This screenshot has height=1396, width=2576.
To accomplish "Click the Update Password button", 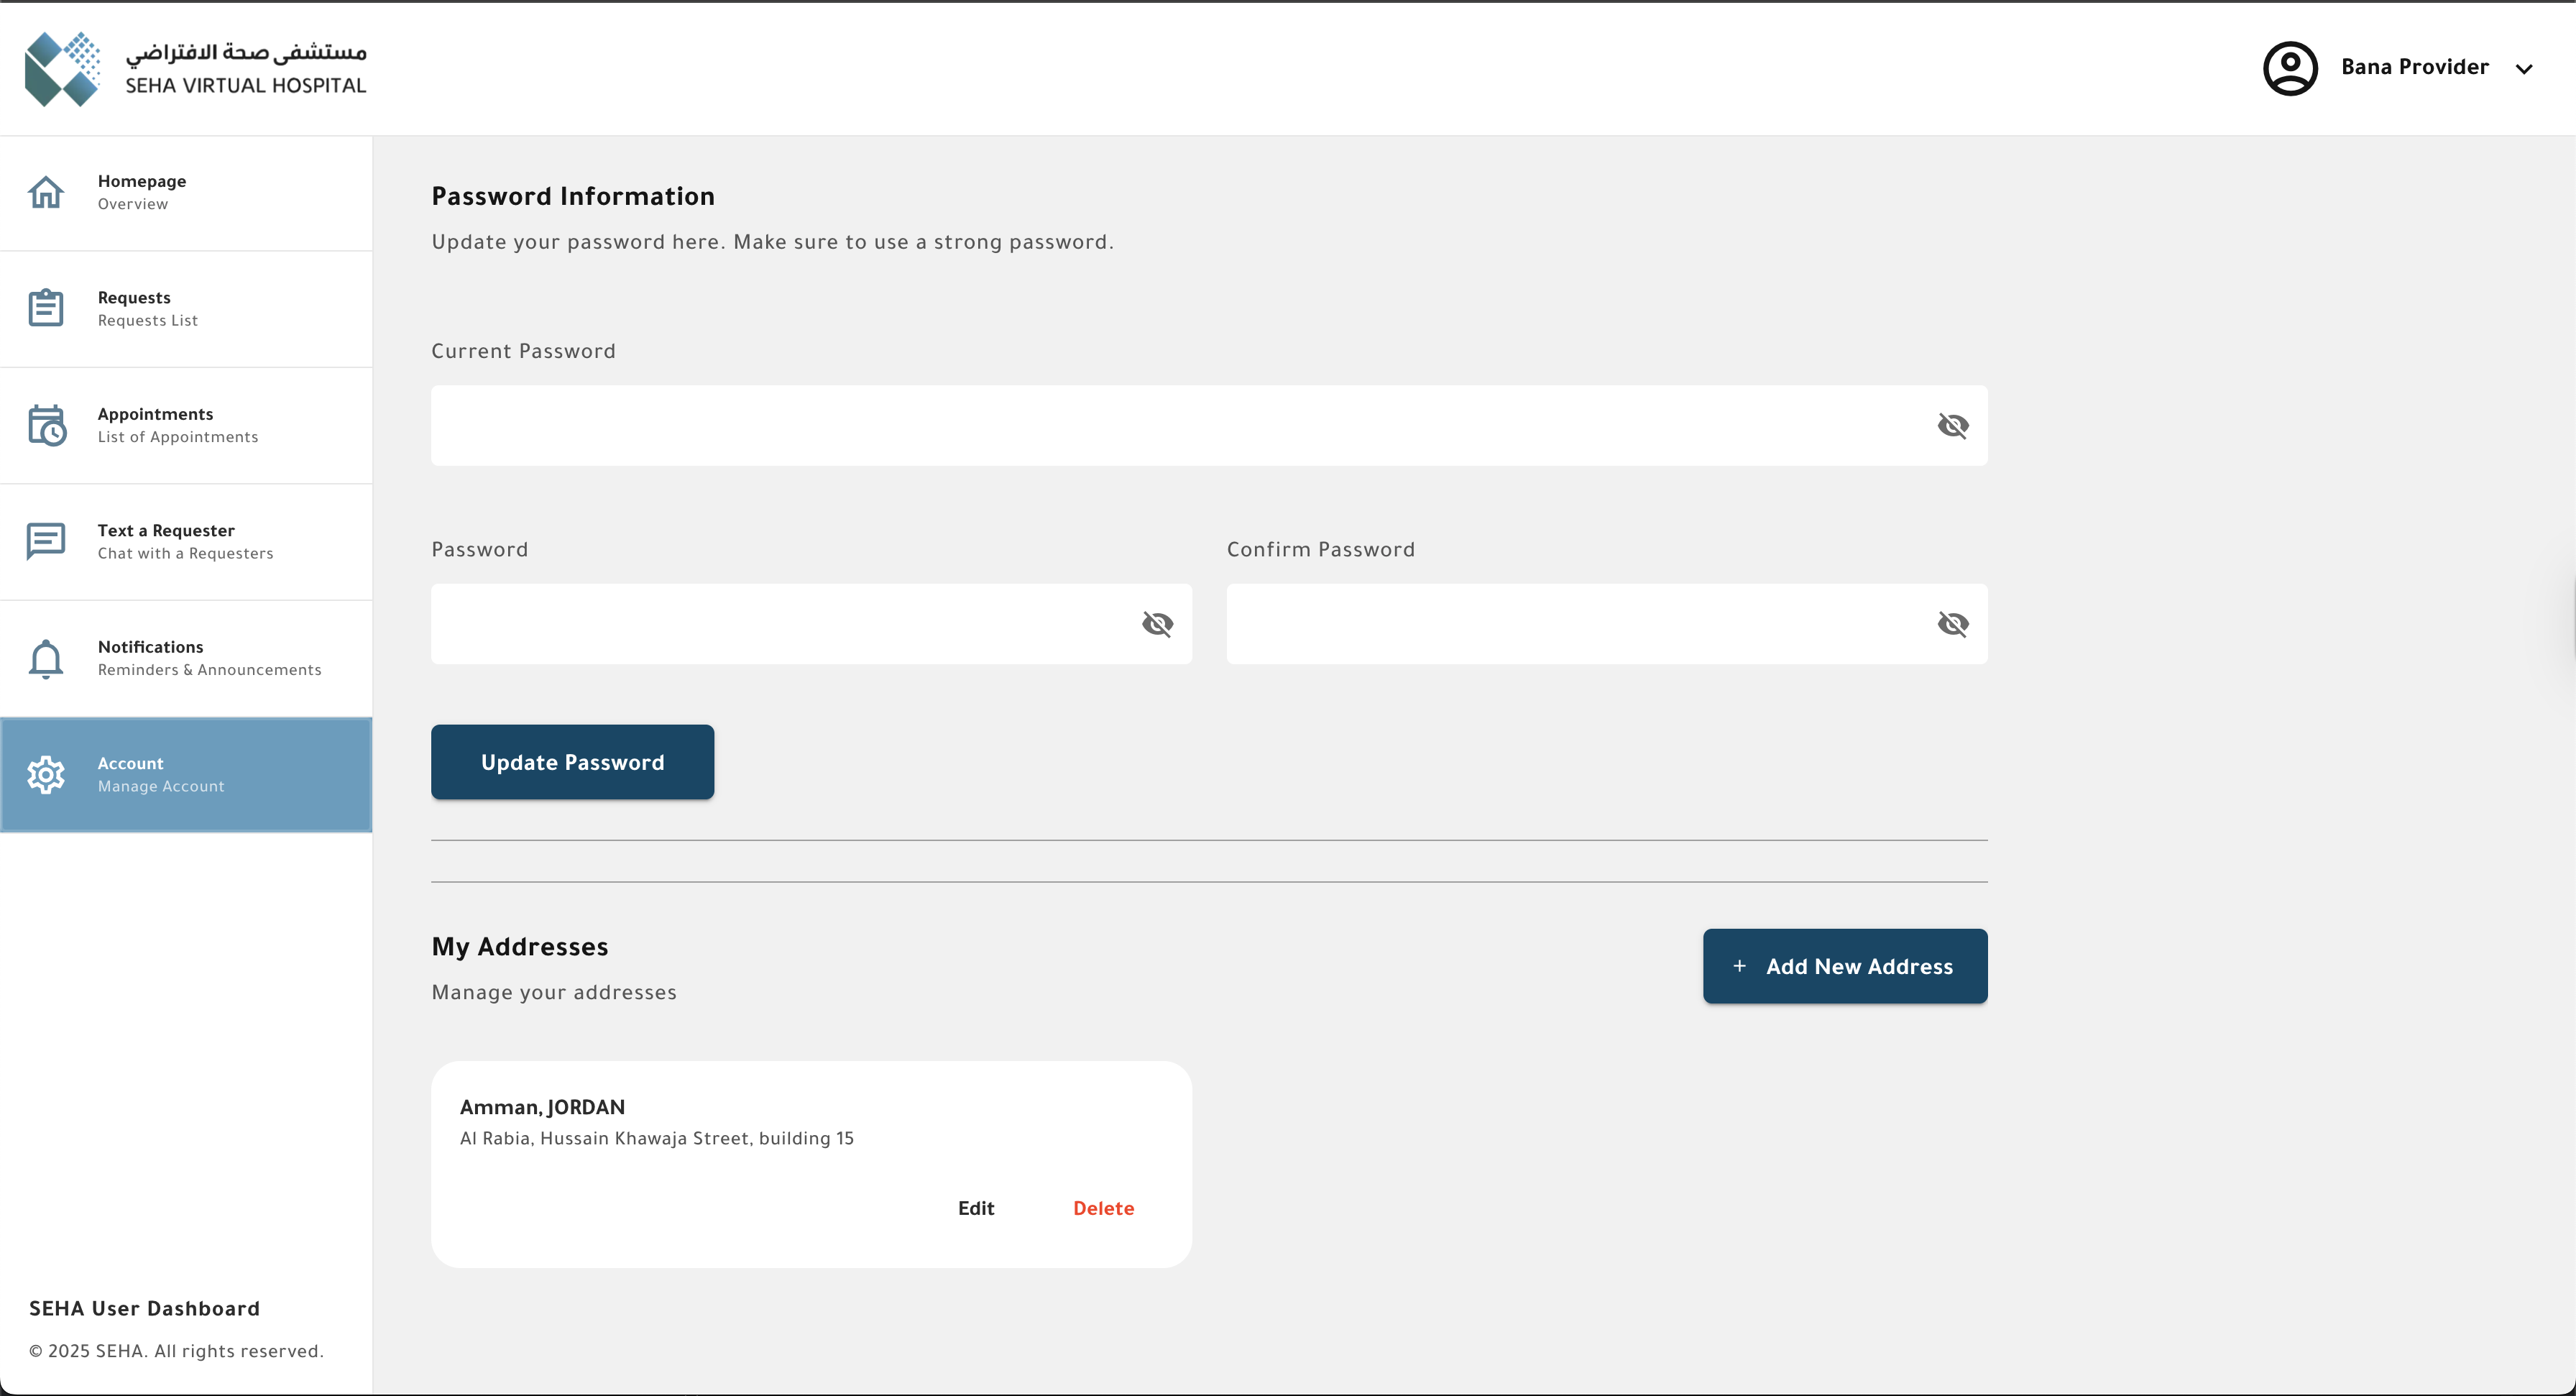I will 572,761.
